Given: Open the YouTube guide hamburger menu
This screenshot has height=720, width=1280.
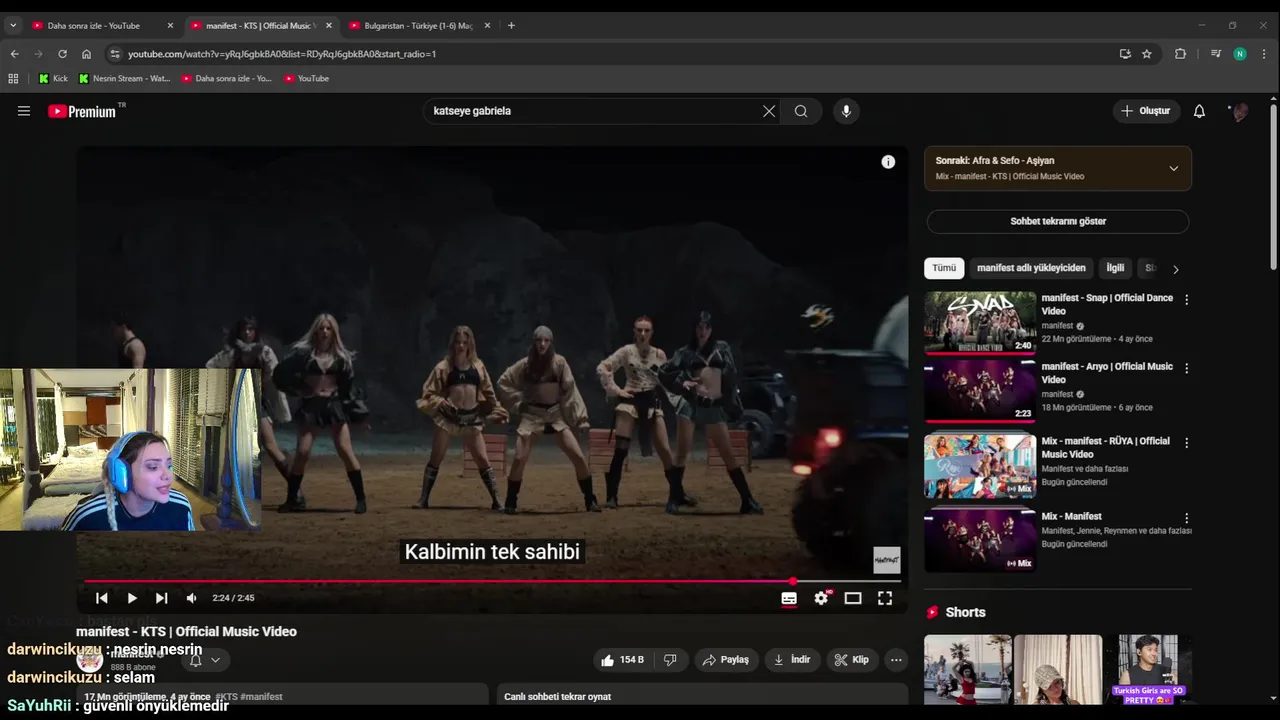Looking at the screenshot, I should 24,111.
